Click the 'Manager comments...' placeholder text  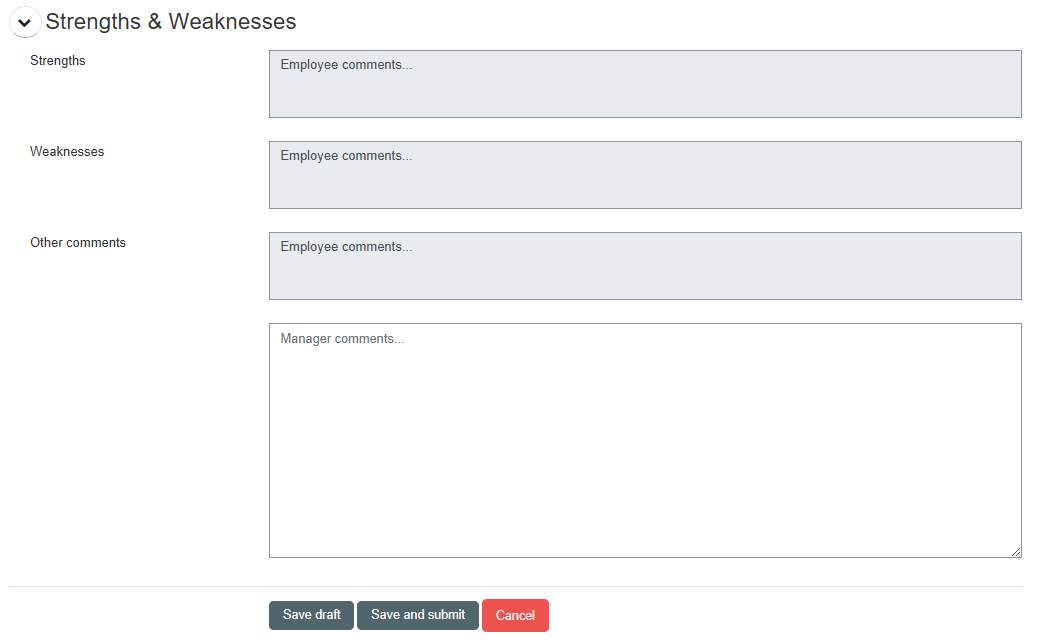point(342,339)
